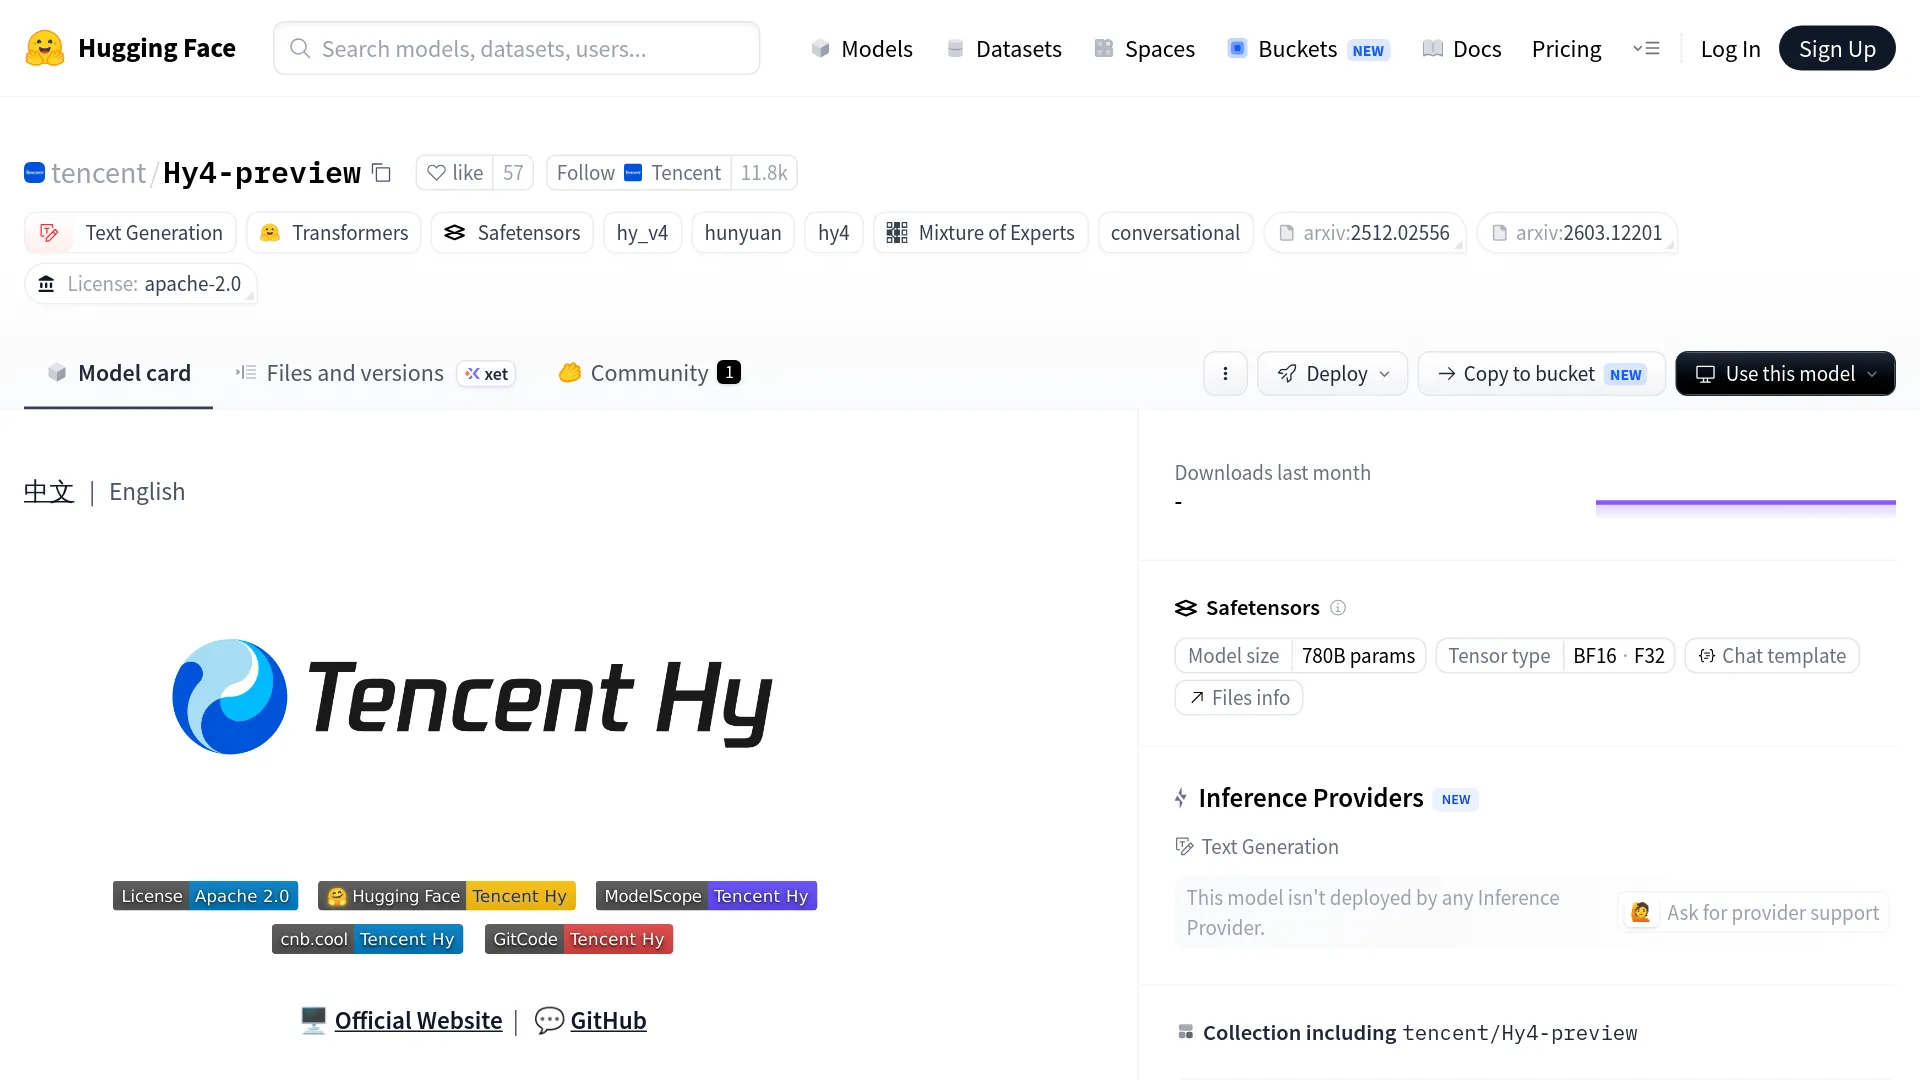1920x1080 pixels.
Task: Open Chat template button
Action: click(x=1772, y=656)
